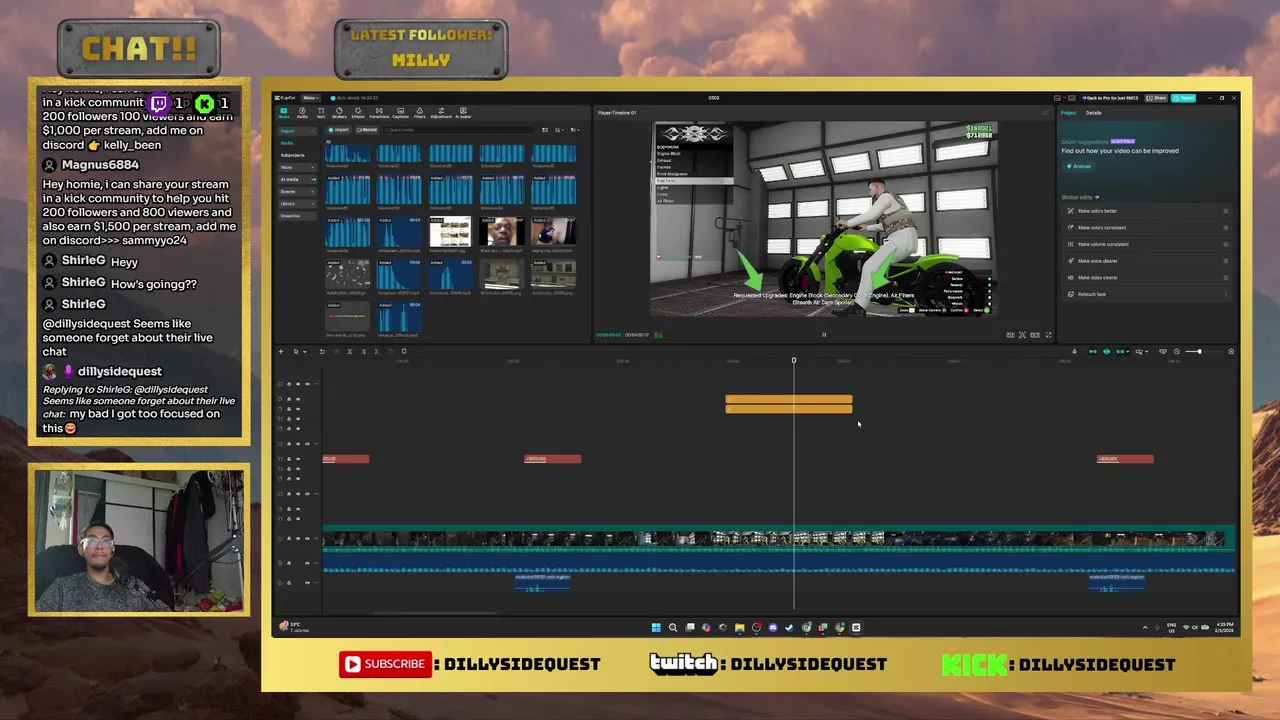Image resolution: width=1280 pixels, height=720 pixels.
Task: Expand the Spaces section
Action: pos(297,191)
